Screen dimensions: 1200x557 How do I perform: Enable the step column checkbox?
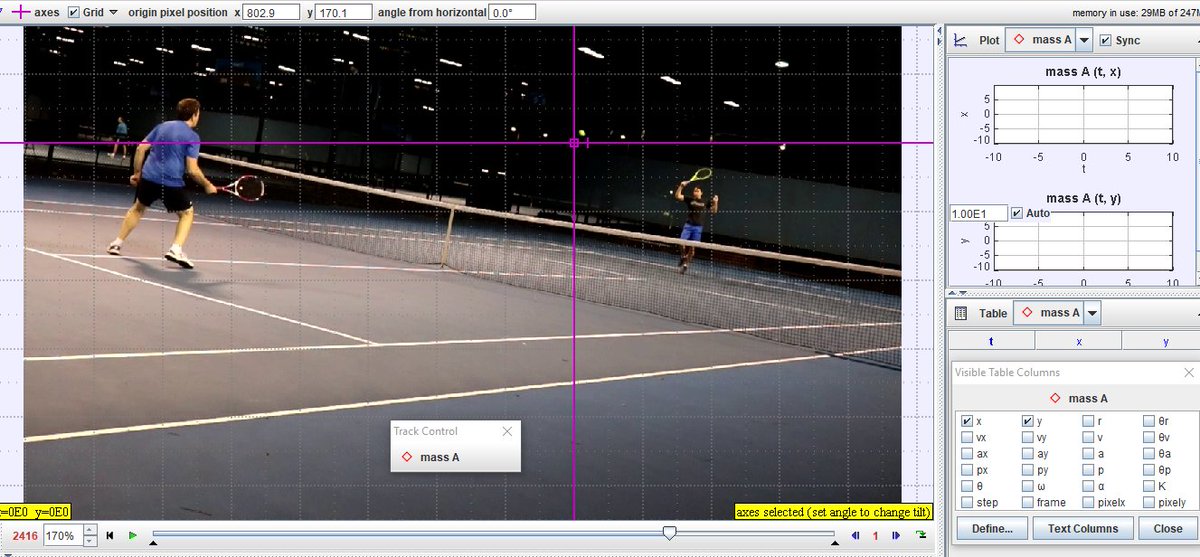click(x=966, y=502)
